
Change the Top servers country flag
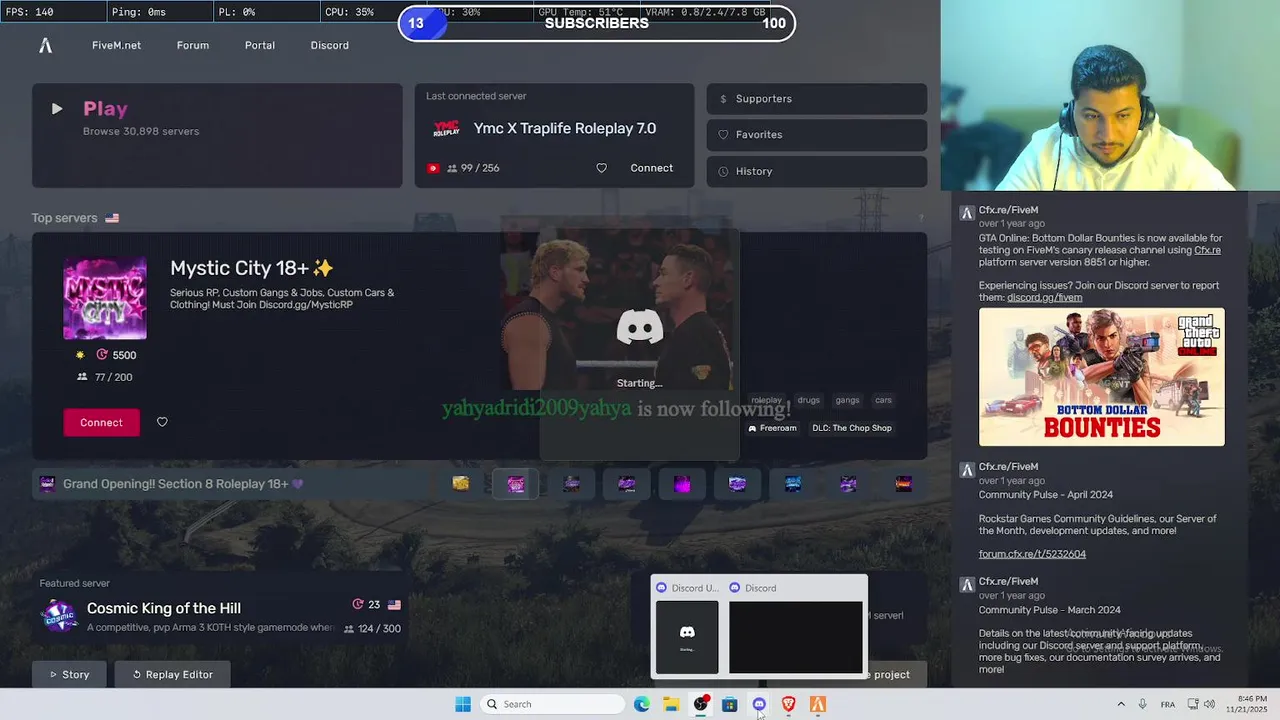coord(112,218)
